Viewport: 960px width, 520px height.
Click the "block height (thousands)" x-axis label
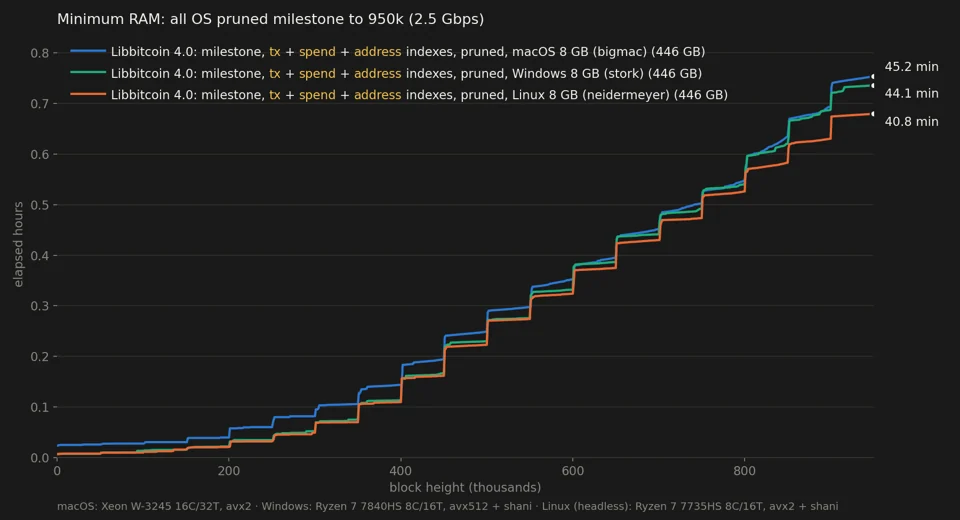tap(465, 488)
